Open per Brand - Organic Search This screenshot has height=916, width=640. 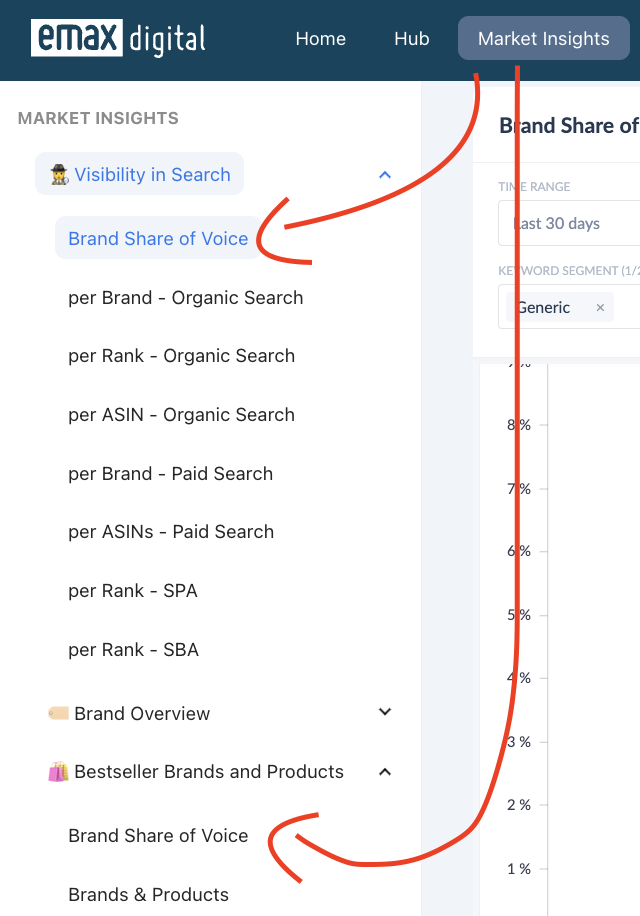[x=186, y=297]
